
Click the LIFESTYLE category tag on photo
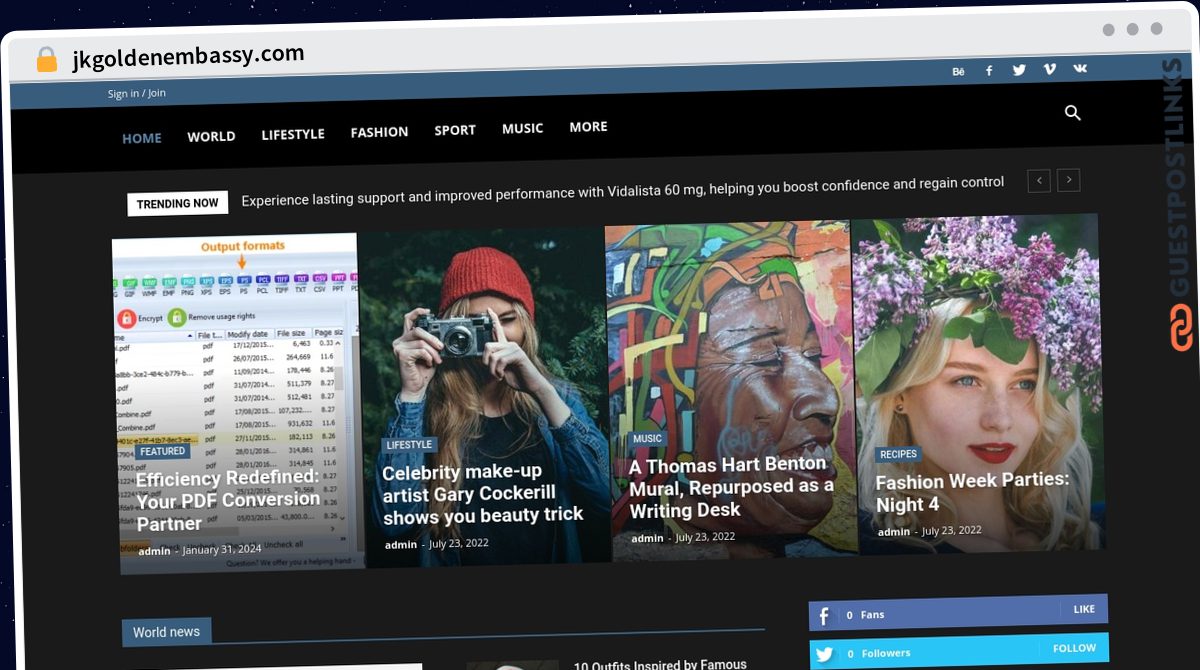pyautogui.click(x=409, y=445)
